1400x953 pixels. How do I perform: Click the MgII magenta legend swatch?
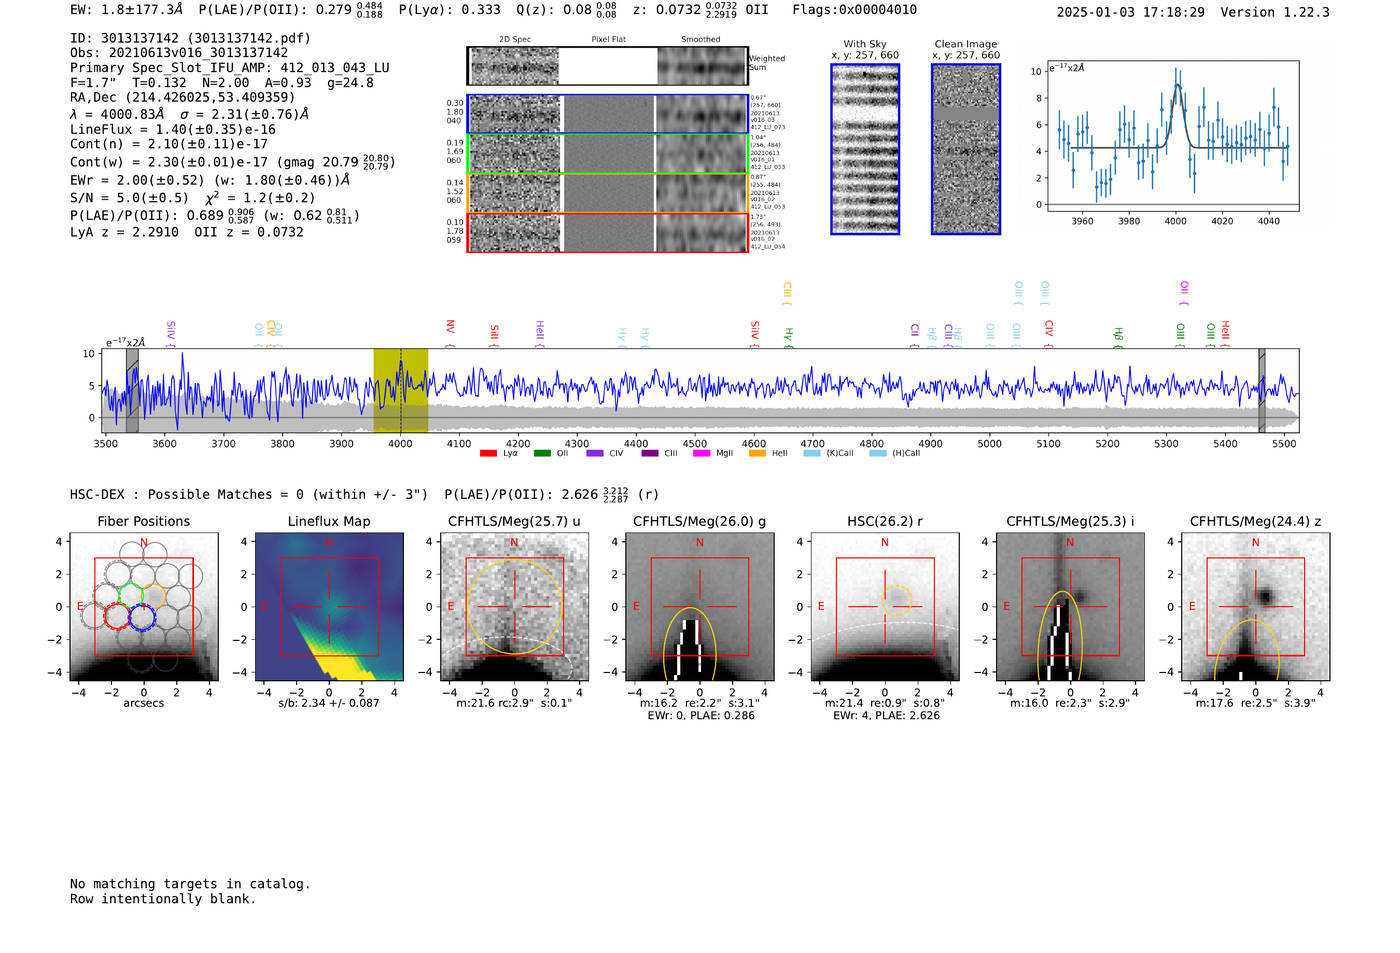pos(703,453)
